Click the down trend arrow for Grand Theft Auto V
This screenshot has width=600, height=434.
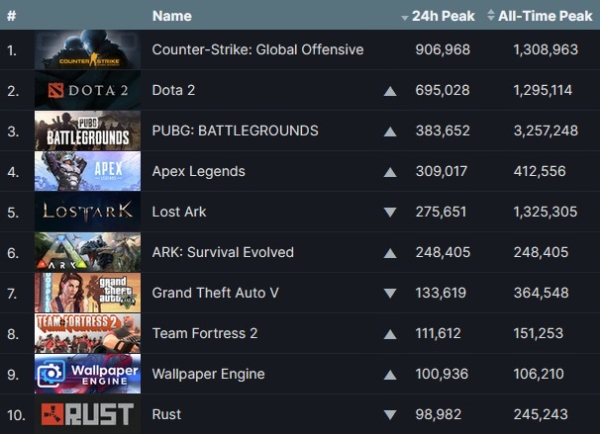pyautogui.click(x=390, y=293)
